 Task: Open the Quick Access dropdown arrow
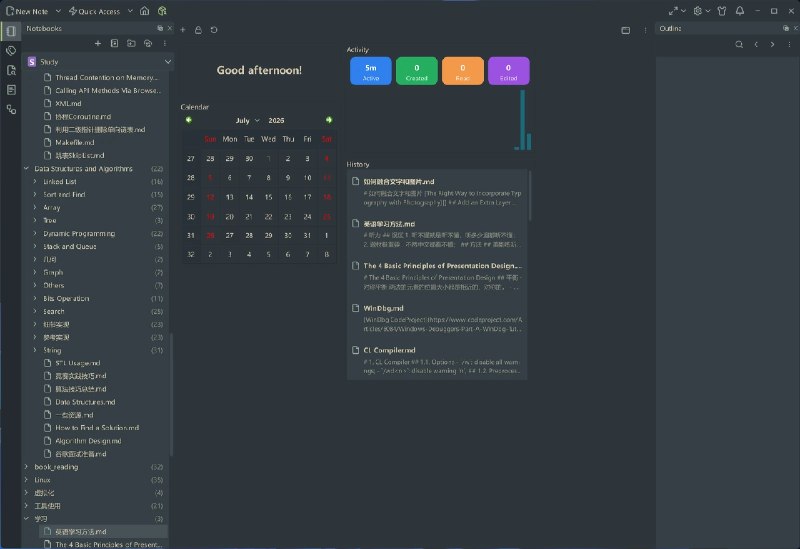(x=130, y=11)
